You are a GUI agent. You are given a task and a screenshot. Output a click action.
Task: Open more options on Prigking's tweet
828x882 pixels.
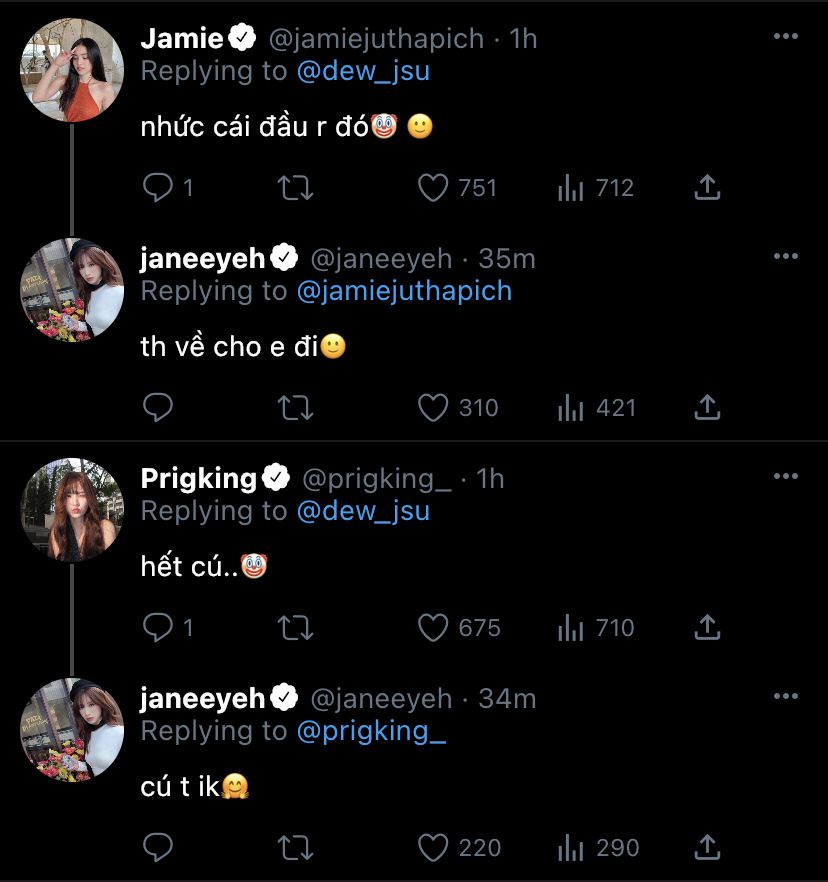(x=786, y=476)
